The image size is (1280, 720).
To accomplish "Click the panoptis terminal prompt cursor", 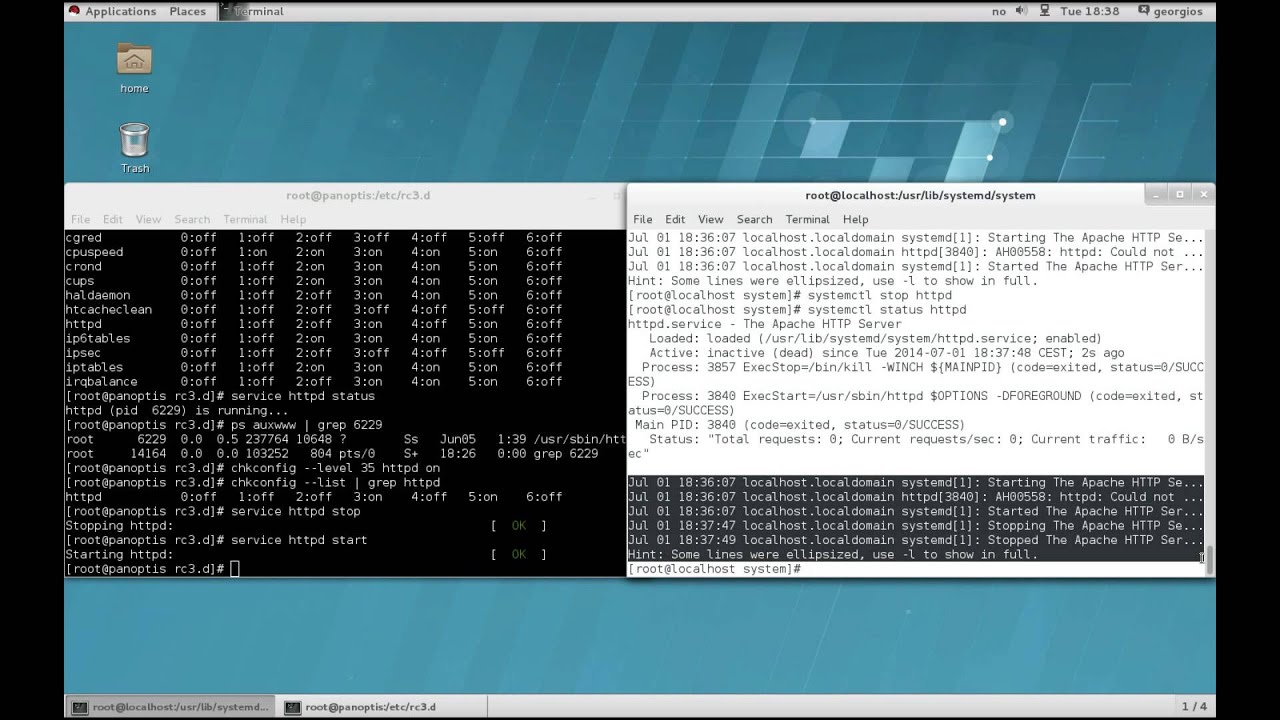I will tap(235, 569).
